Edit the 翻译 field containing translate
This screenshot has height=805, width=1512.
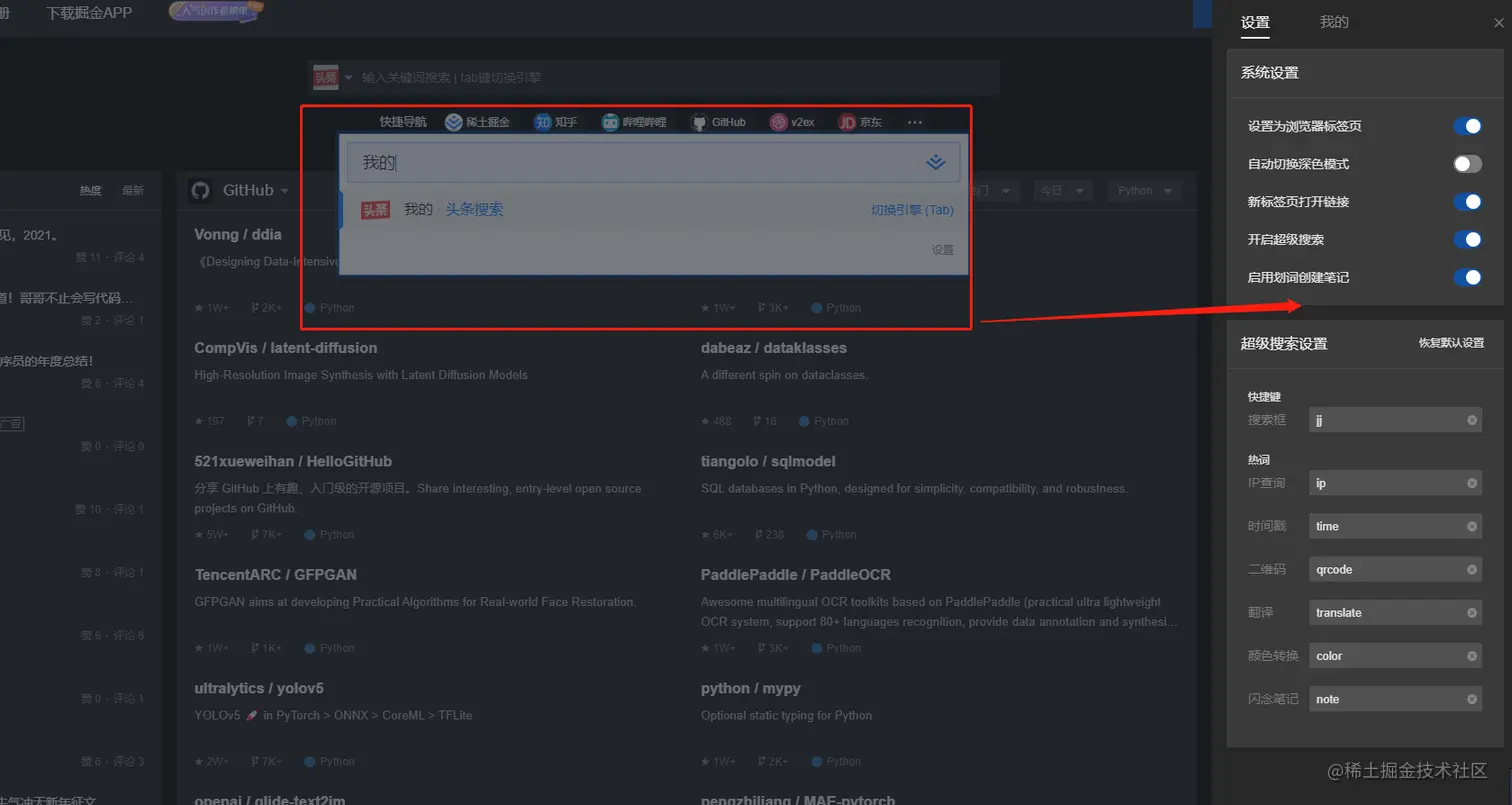[x=1395, y=612]
